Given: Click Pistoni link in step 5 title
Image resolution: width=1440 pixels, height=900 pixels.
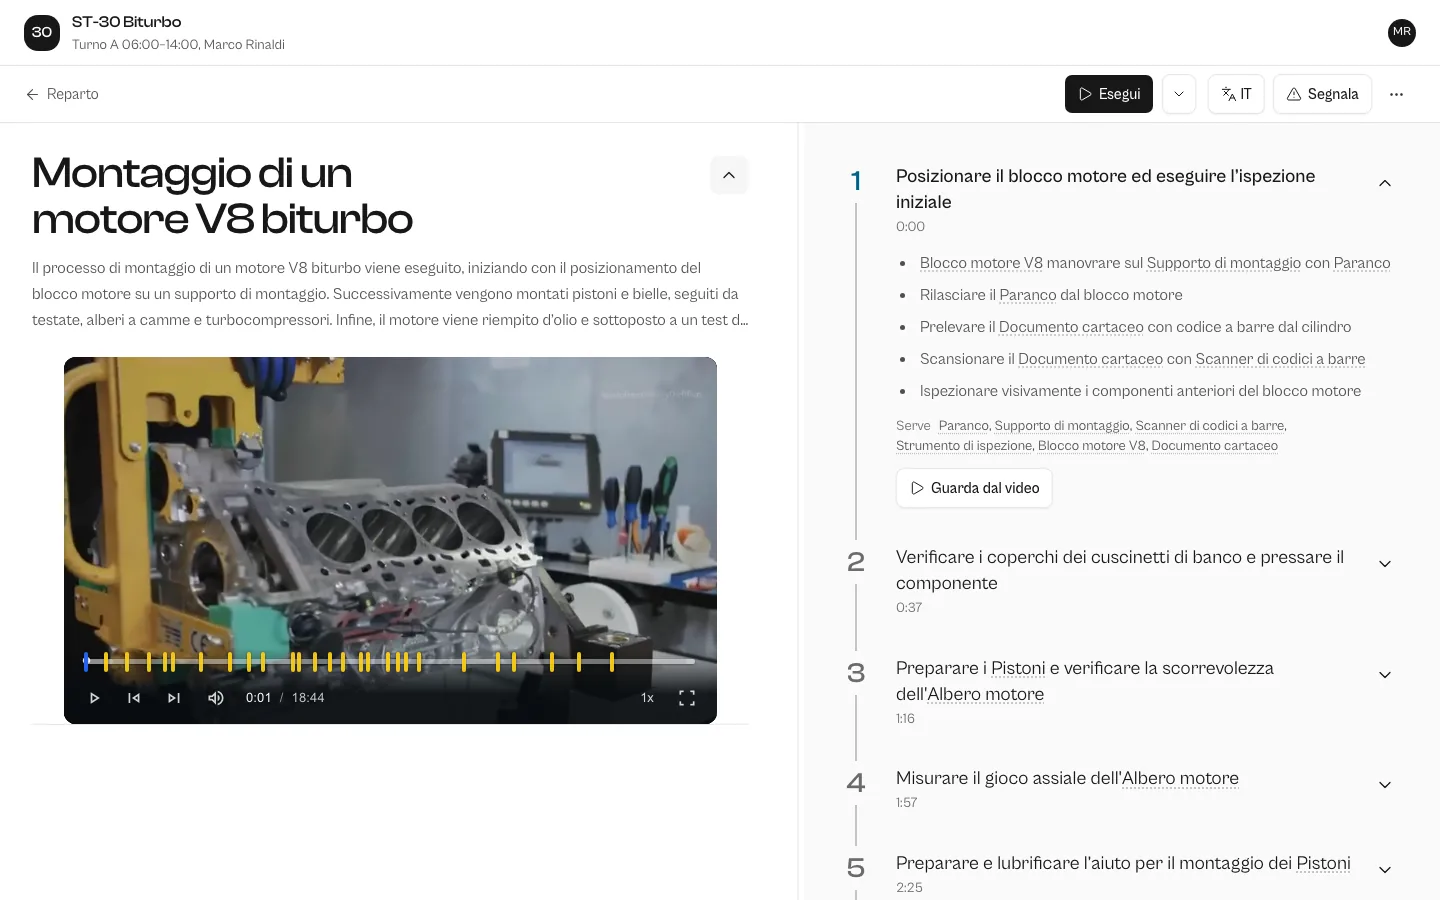Looking at the screenshot, I should pyautogui.click(x=1323, y=863).
